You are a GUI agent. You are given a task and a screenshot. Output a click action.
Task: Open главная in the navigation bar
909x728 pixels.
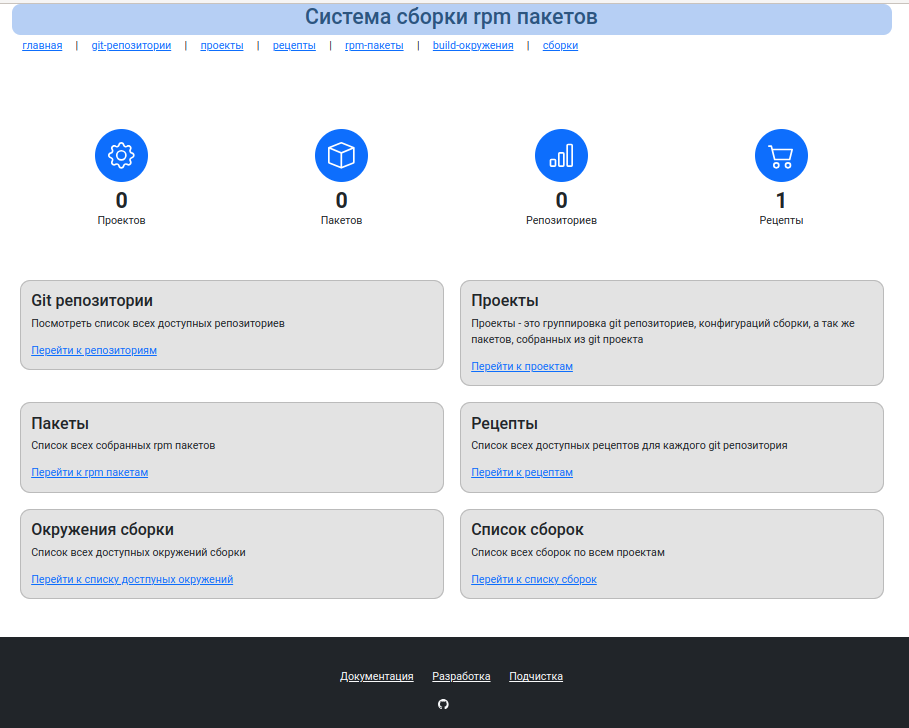[x=41, y=45]
